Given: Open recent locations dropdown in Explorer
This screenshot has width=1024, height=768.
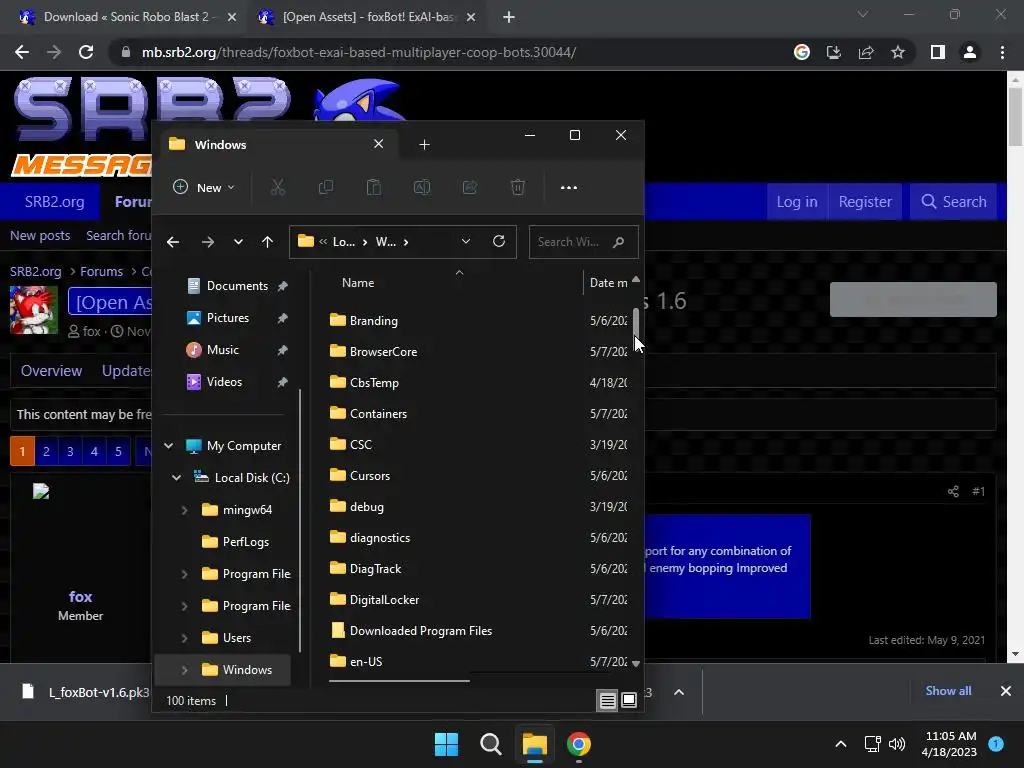Looking at the screenshot, I should [x=238, y=242].
